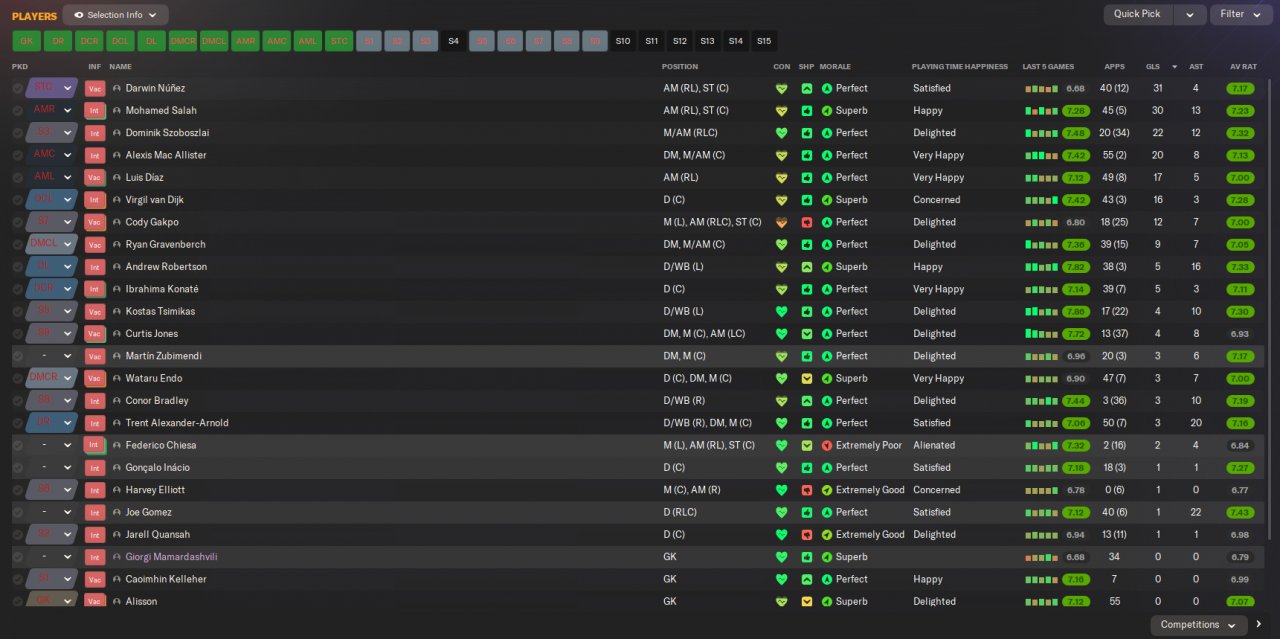Click the morale icon for Trent Alexander-Arnold
Viewport: 1280px width, 639px height.
(827, 423)
